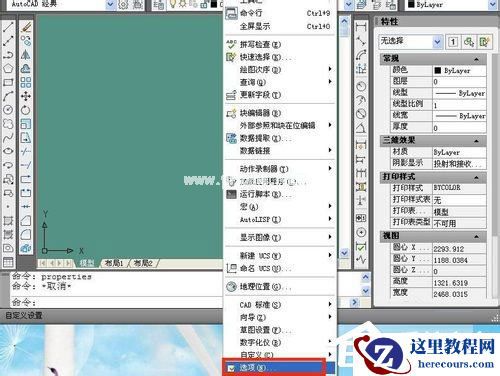
Task: Select the Explode tool
Action: point(26,248)
